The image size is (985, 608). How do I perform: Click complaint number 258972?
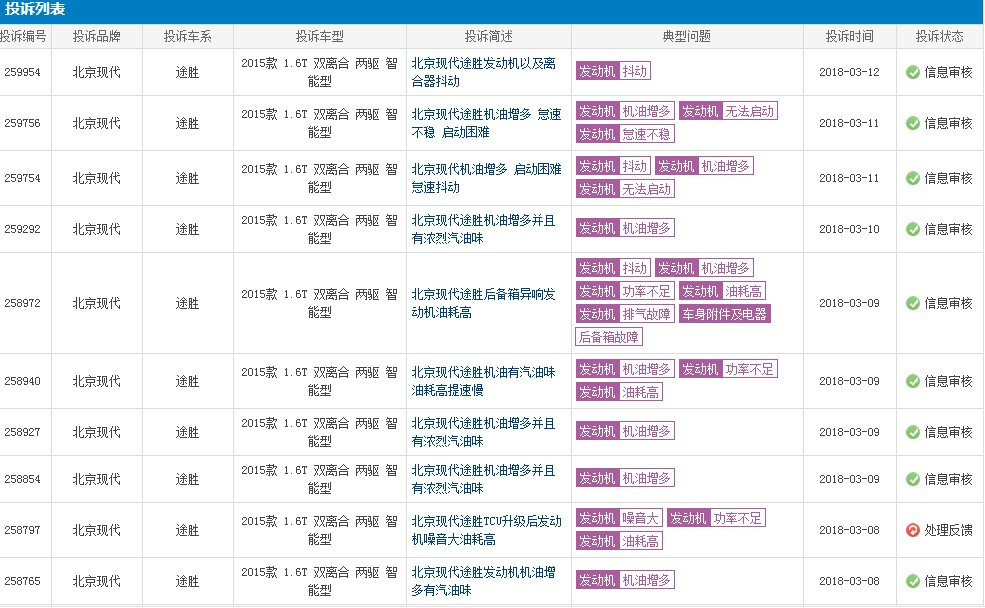[22, 303]
